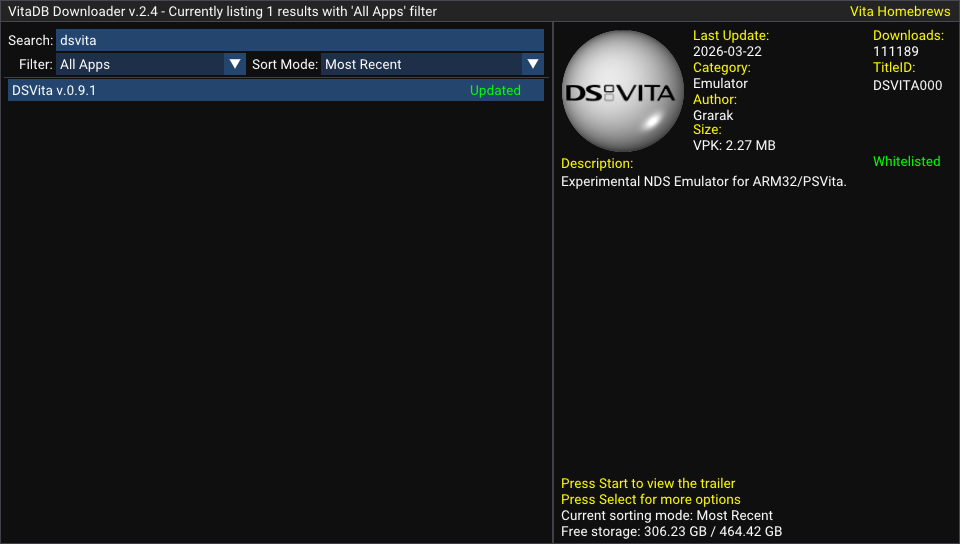
Task: Click the TitleID value DSVITA000
Action: click(x=907, y=85)
